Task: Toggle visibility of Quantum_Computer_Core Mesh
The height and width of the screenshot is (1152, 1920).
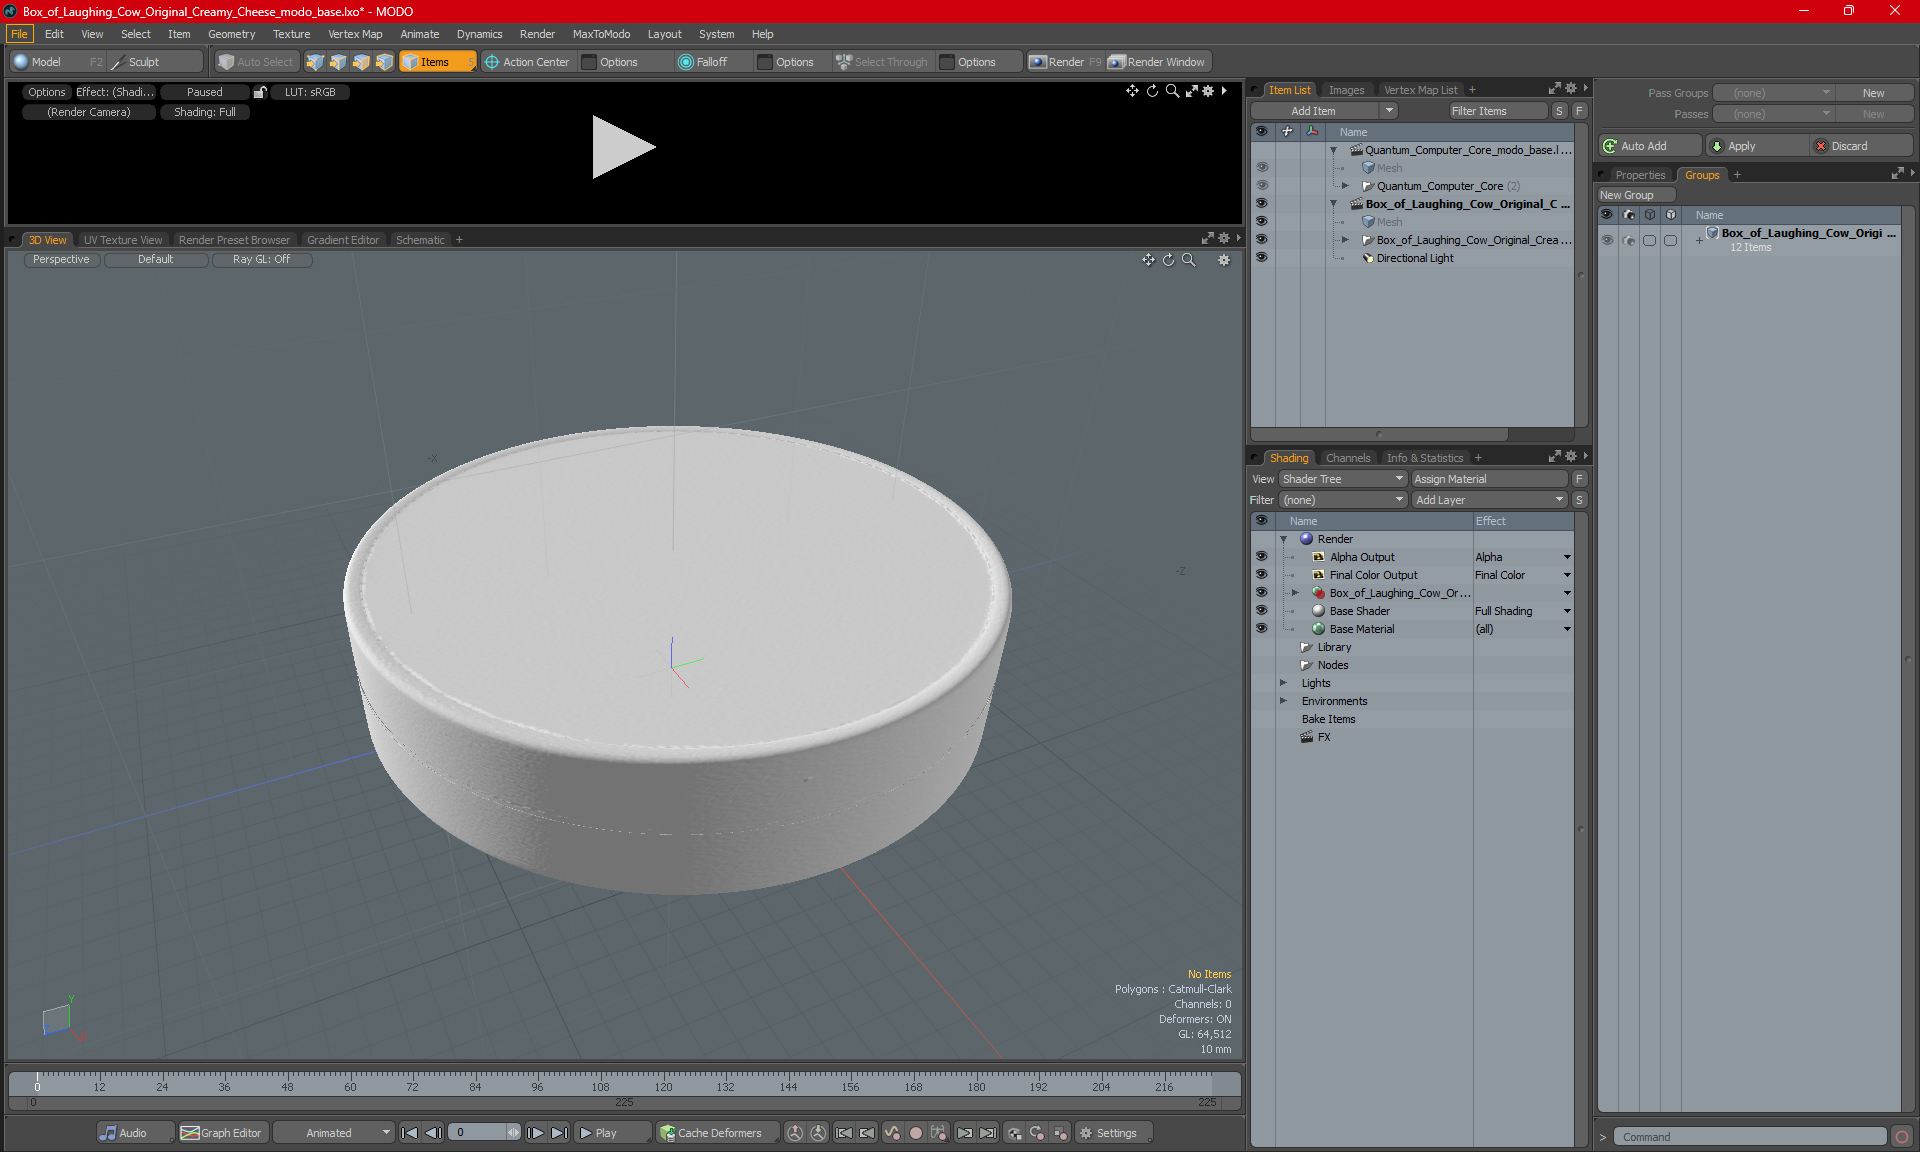Action: [1262, 168]
